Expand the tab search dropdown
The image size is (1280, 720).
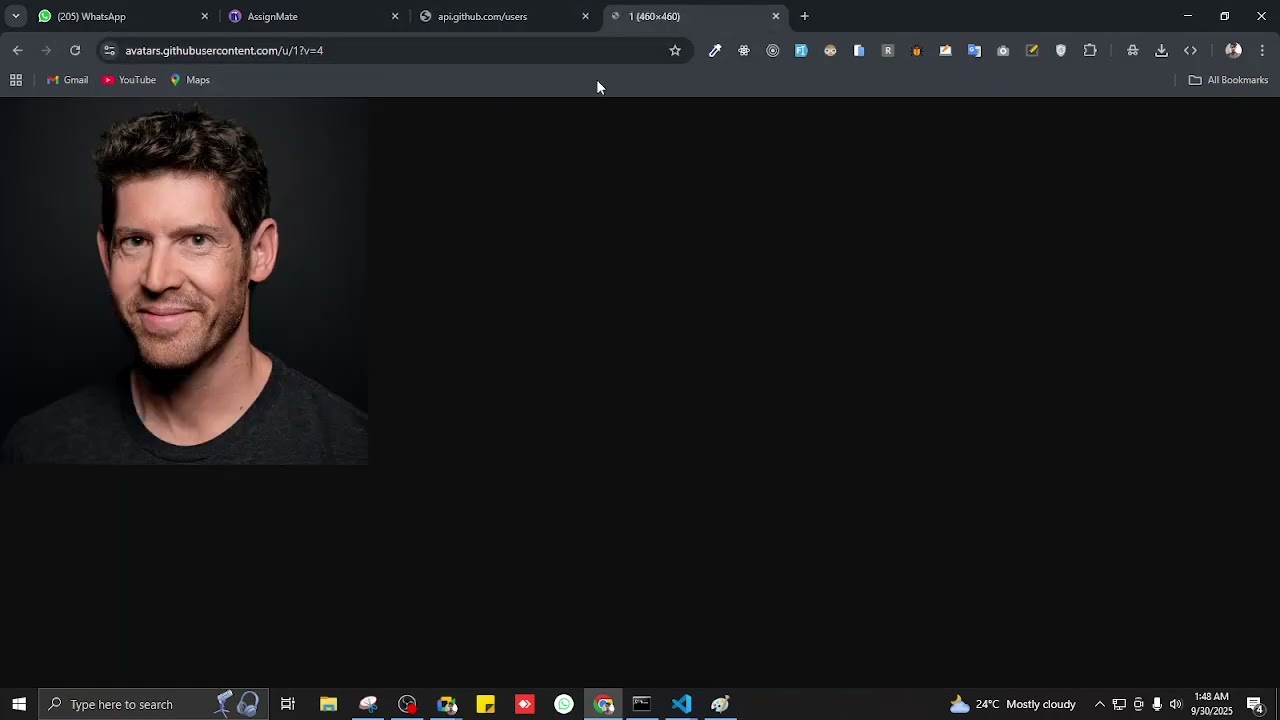pyautogui.click(x=15, y=16)
